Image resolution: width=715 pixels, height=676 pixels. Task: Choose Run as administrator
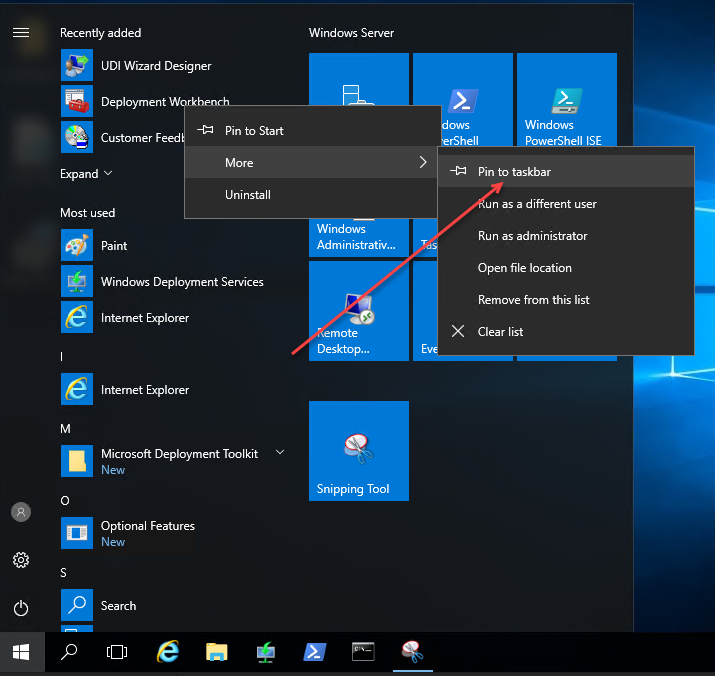(532, 236)
